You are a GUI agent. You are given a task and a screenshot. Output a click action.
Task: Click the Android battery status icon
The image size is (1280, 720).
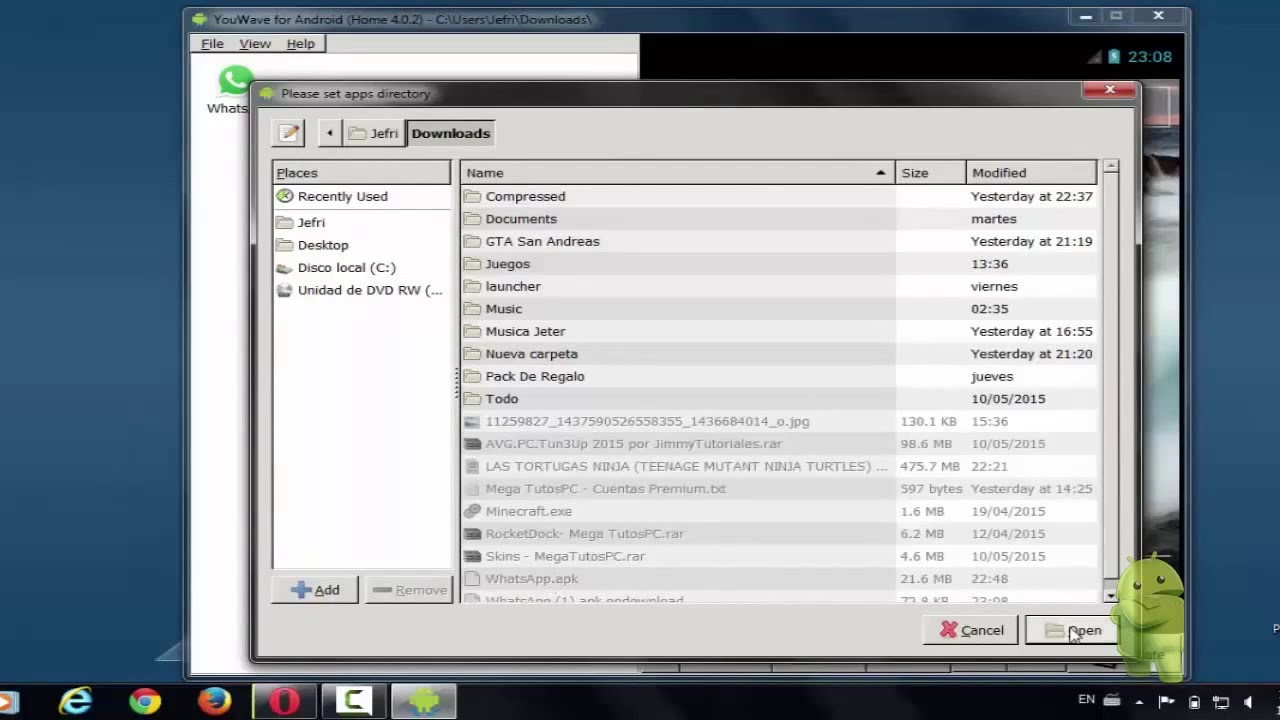(1114, 57)
